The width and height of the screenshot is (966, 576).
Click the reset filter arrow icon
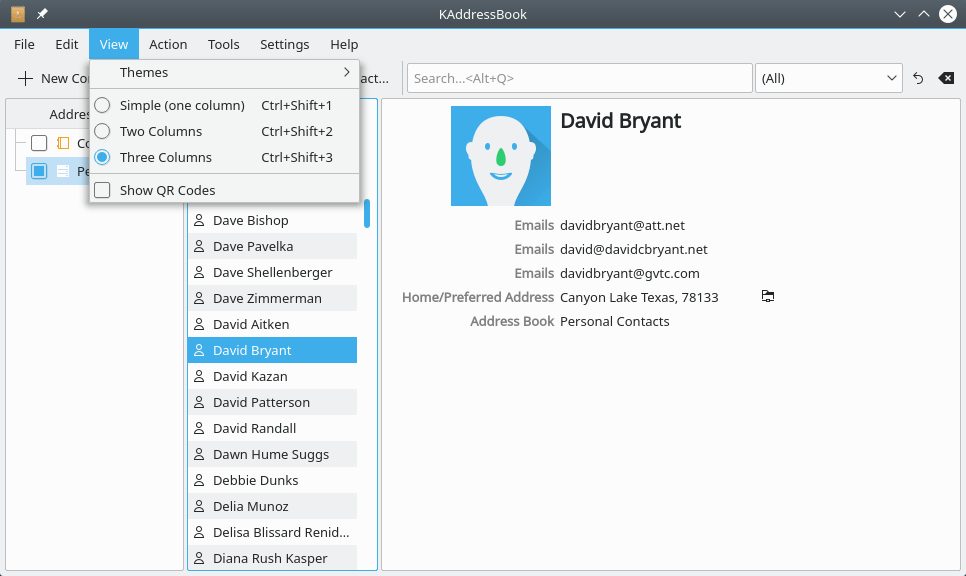pyautogui.click(x=918, y=78)
